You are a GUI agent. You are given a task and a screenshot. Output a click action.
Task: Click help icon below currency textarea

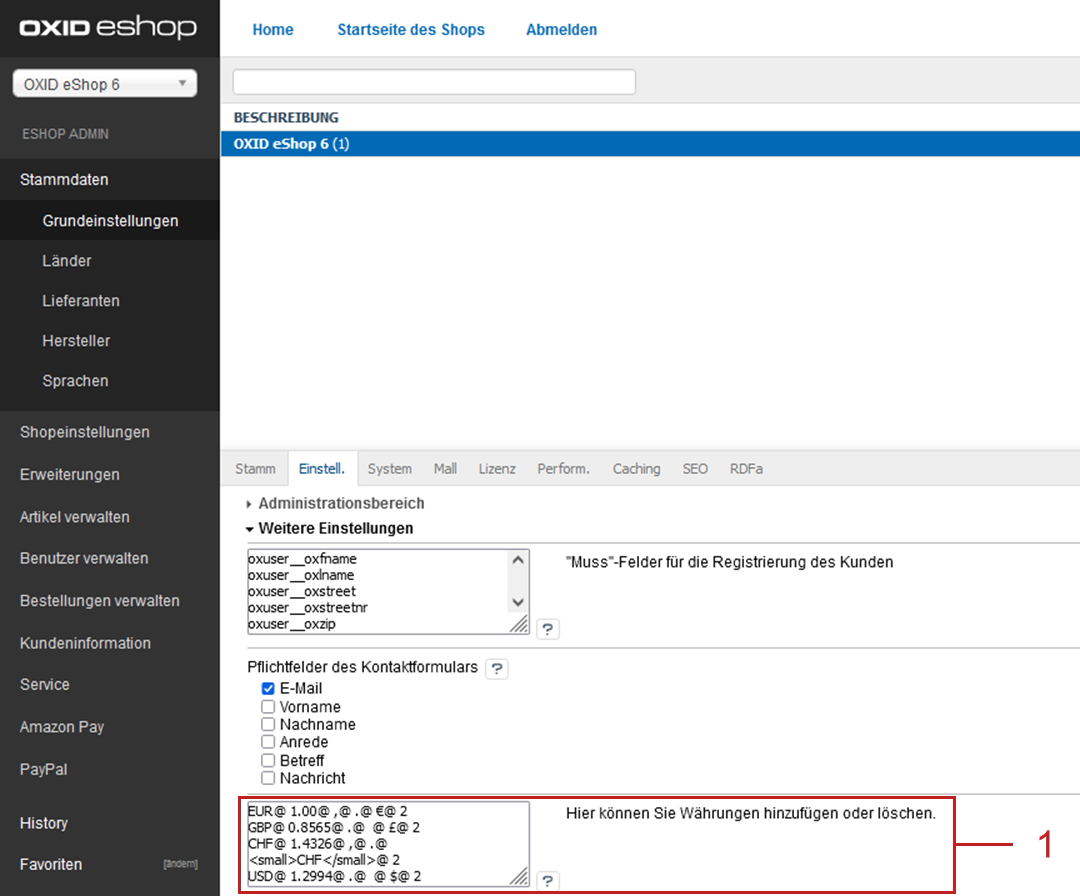pos(548,881)
